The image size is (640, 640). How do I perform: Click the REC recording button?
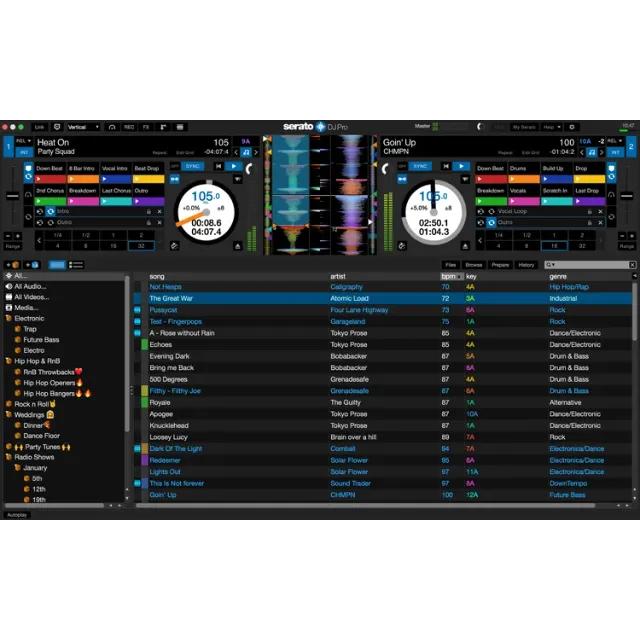128,127
